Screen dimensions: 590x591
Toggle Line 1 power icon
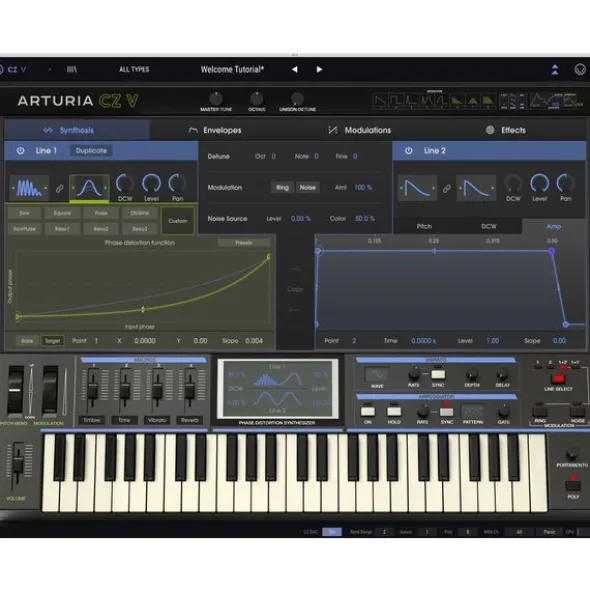click(20, 151)
